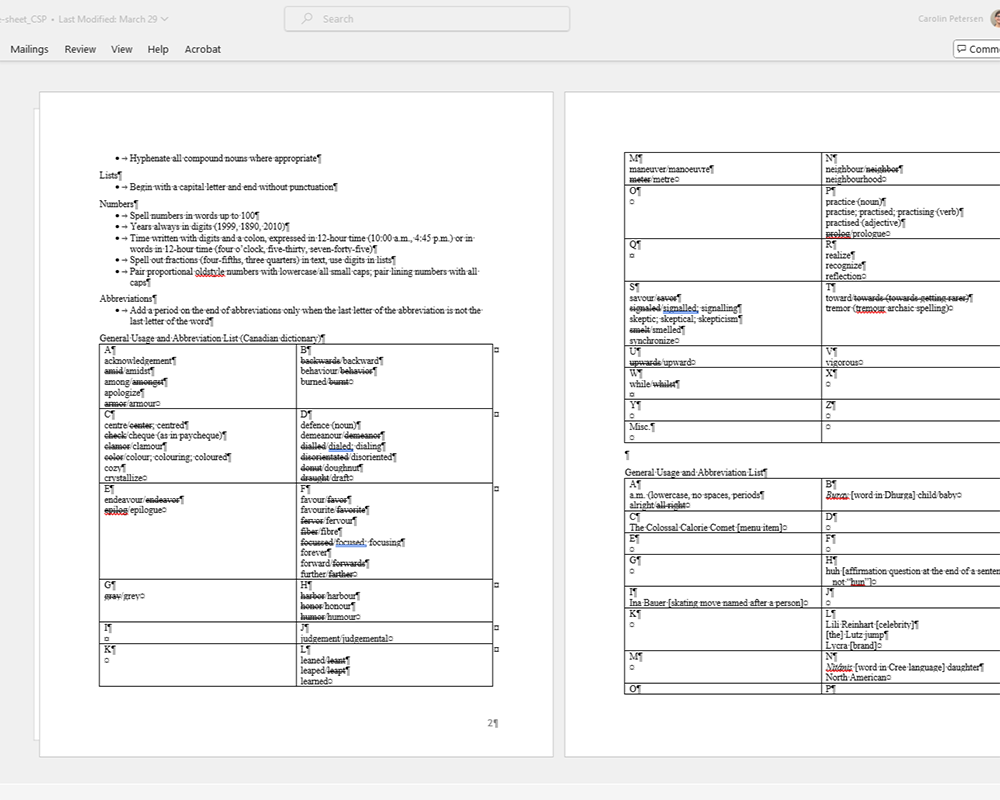
Task: Open the Acrobat tab
Action: pyautogui.click(x=203, y=49)
